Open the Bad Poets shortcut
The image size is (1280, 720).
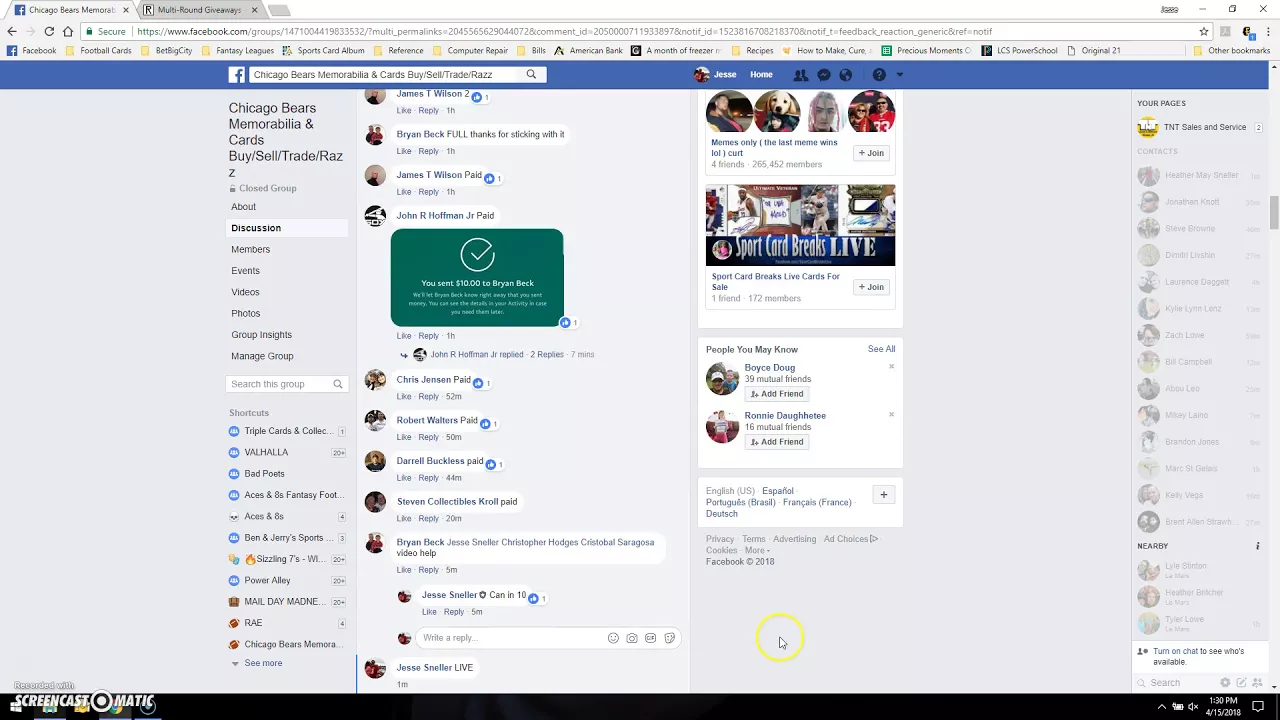point(264,474)
